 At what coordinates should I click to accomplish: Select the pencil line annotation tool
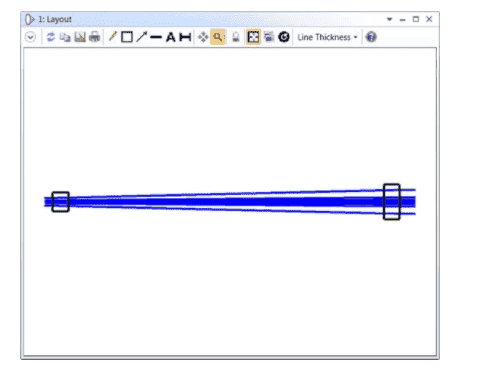tap(112, 37)
